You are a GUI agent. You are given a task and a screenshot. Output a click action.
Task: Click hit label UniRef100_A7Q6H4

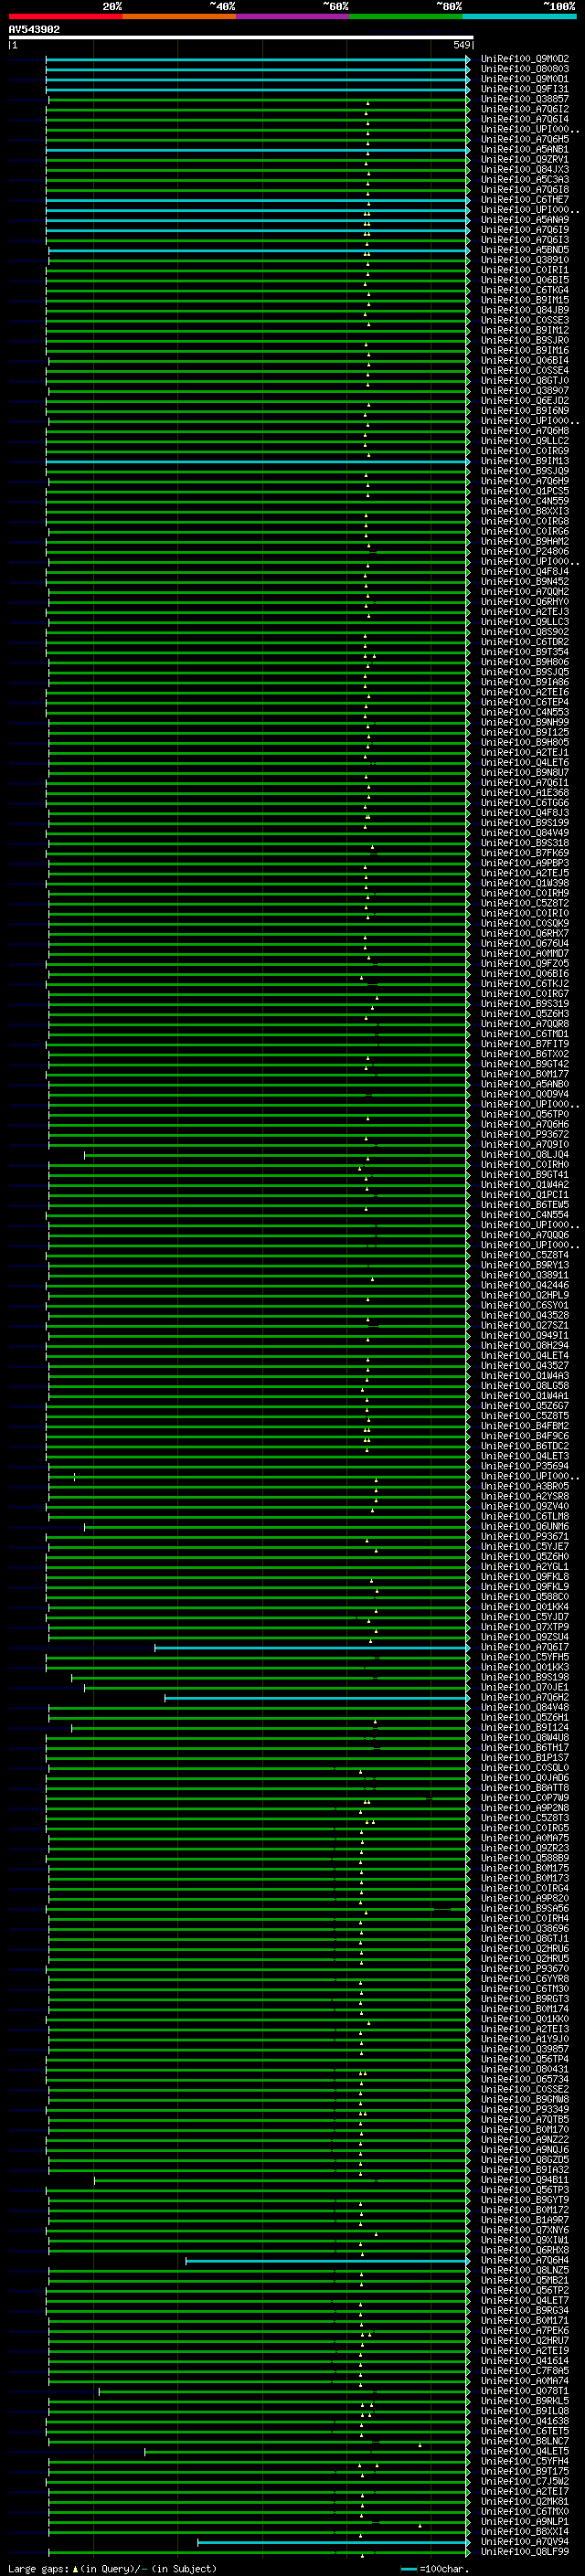tap(525, 2260)
